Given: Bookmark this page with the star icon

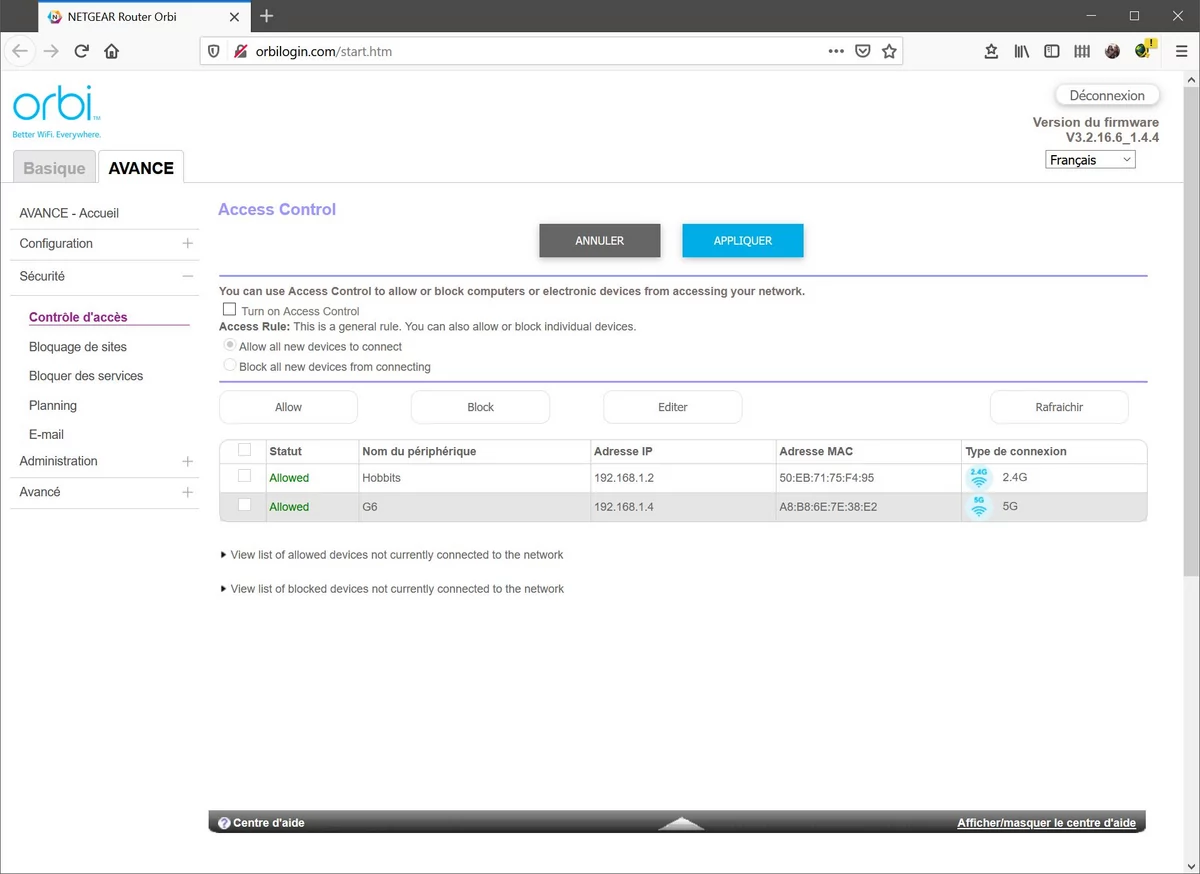Looking at the screenshot, I should click(x=889, y=51).
